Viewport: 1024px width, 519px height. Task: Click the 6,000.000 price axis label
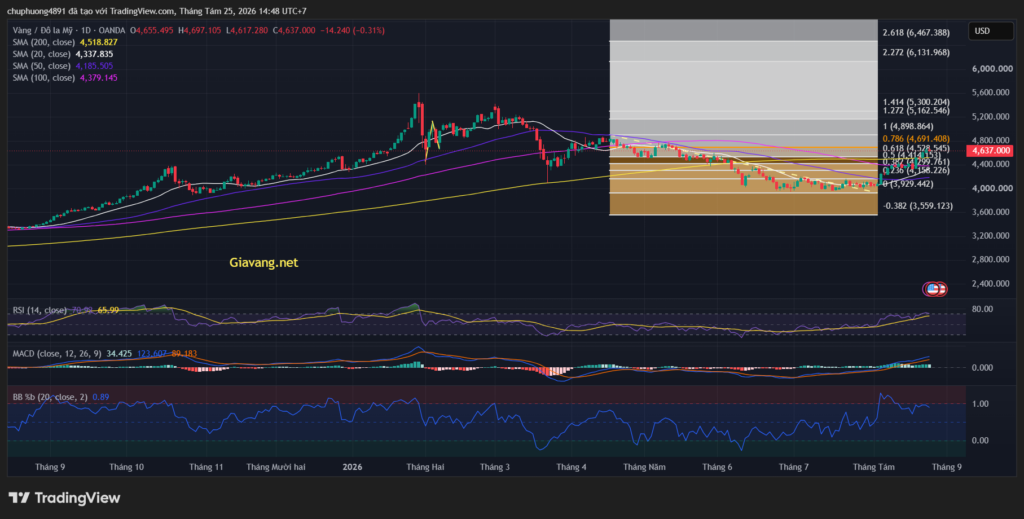coord(992,69)
